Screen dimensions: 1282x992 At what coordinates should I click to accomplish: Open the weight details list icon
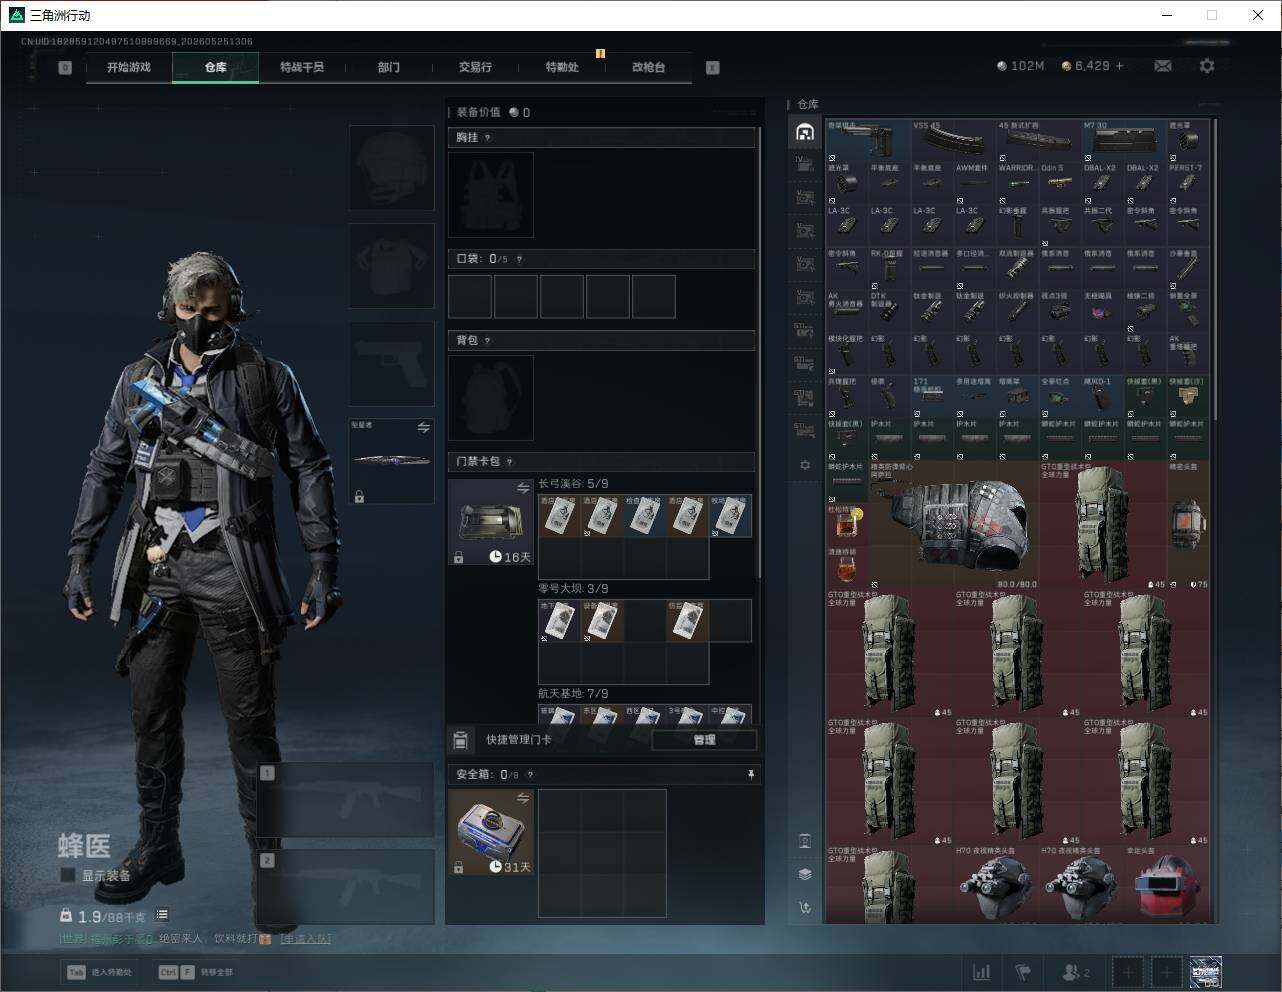162,915
